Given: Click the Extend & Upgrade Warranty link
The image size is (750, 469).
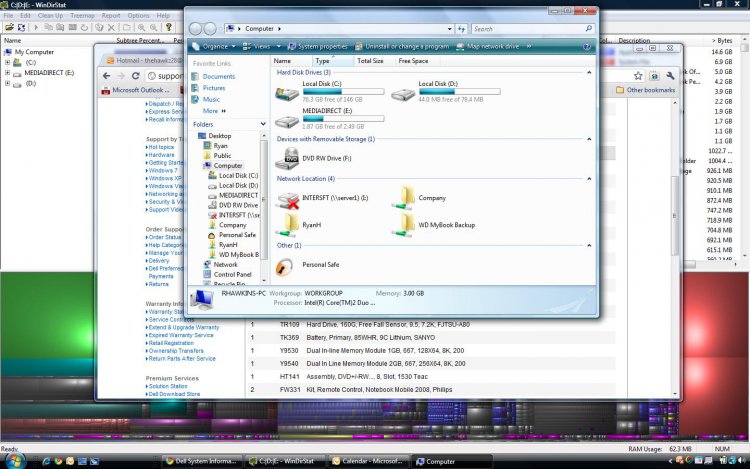Looking at the screenshot, I should (183, 327).
